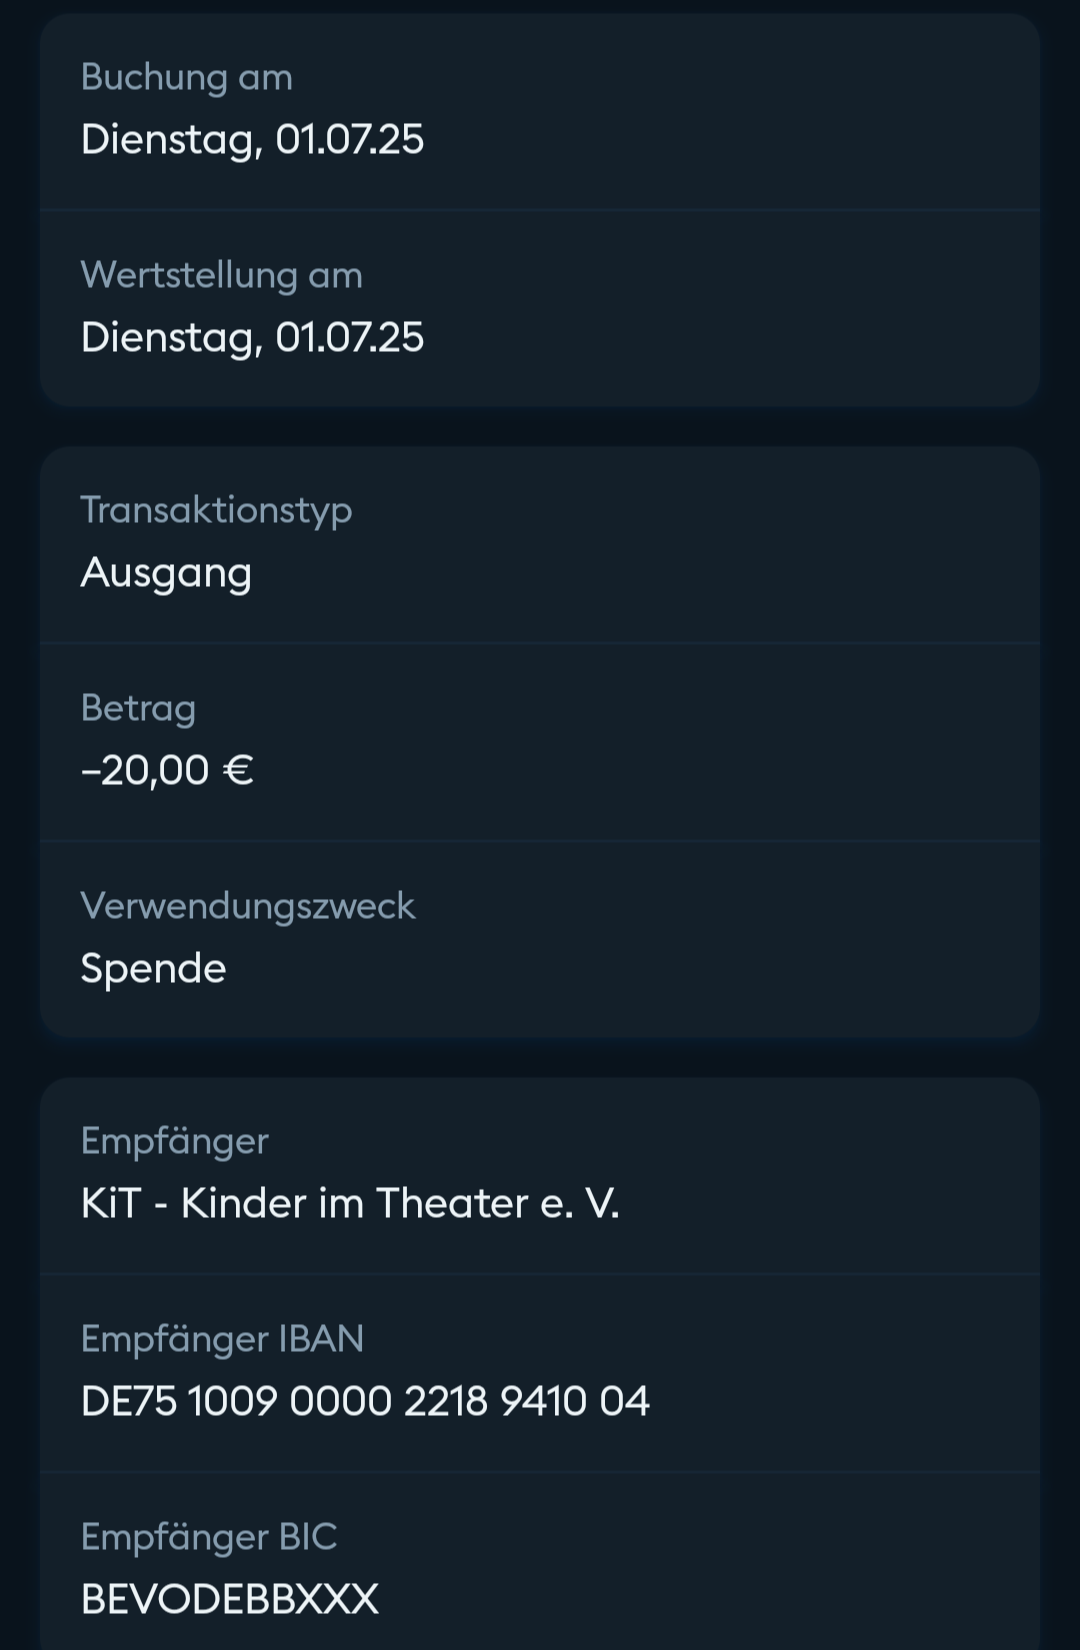Image resolution: width=1080 pixels, height=1650 pixels.
Task: Tap the "Empfänger IBAN" label
Action: point(222,1338)
